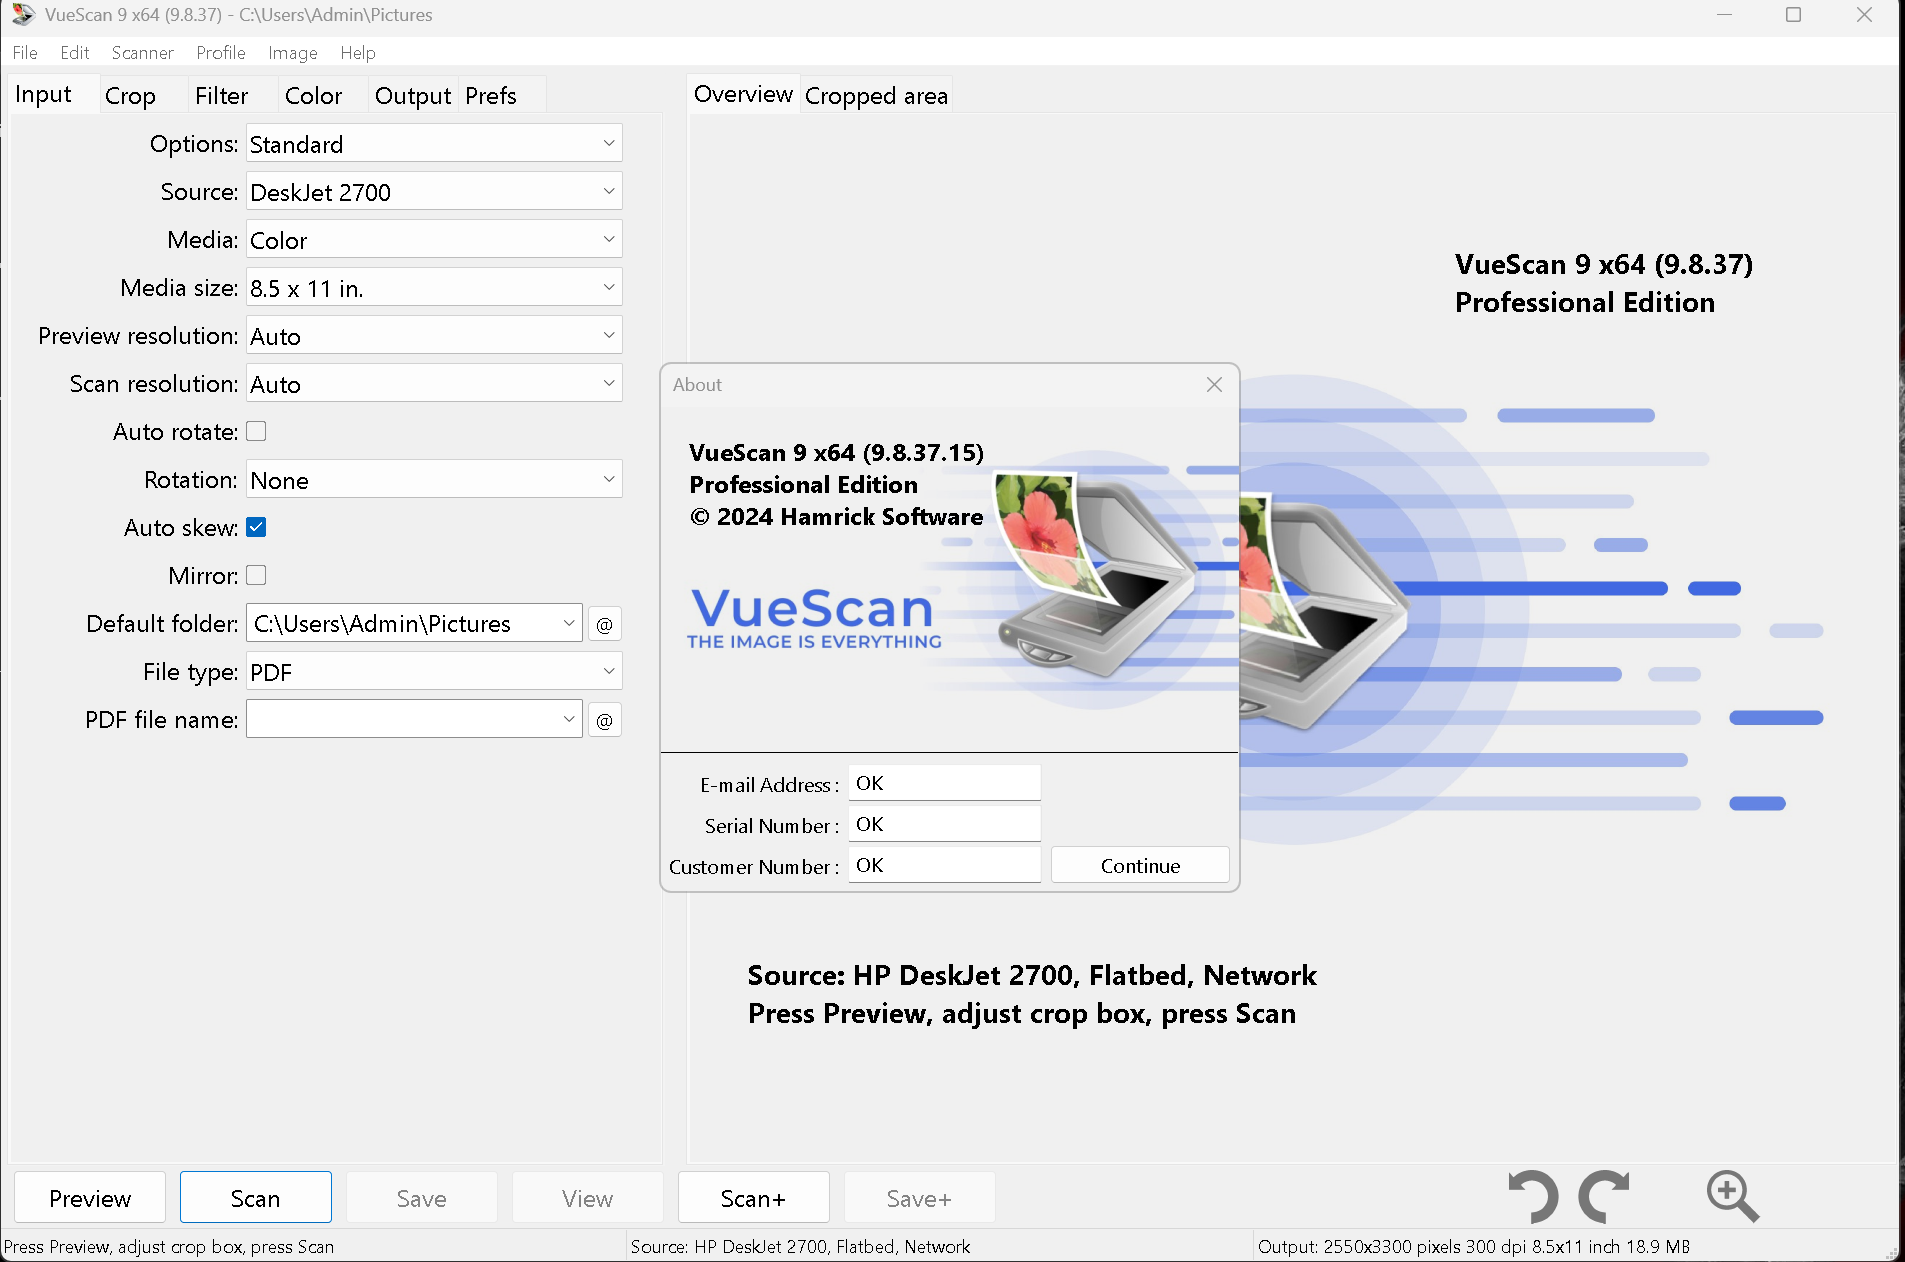Click the Preview button
1905x1262 pixels.
pos(90,1197)
